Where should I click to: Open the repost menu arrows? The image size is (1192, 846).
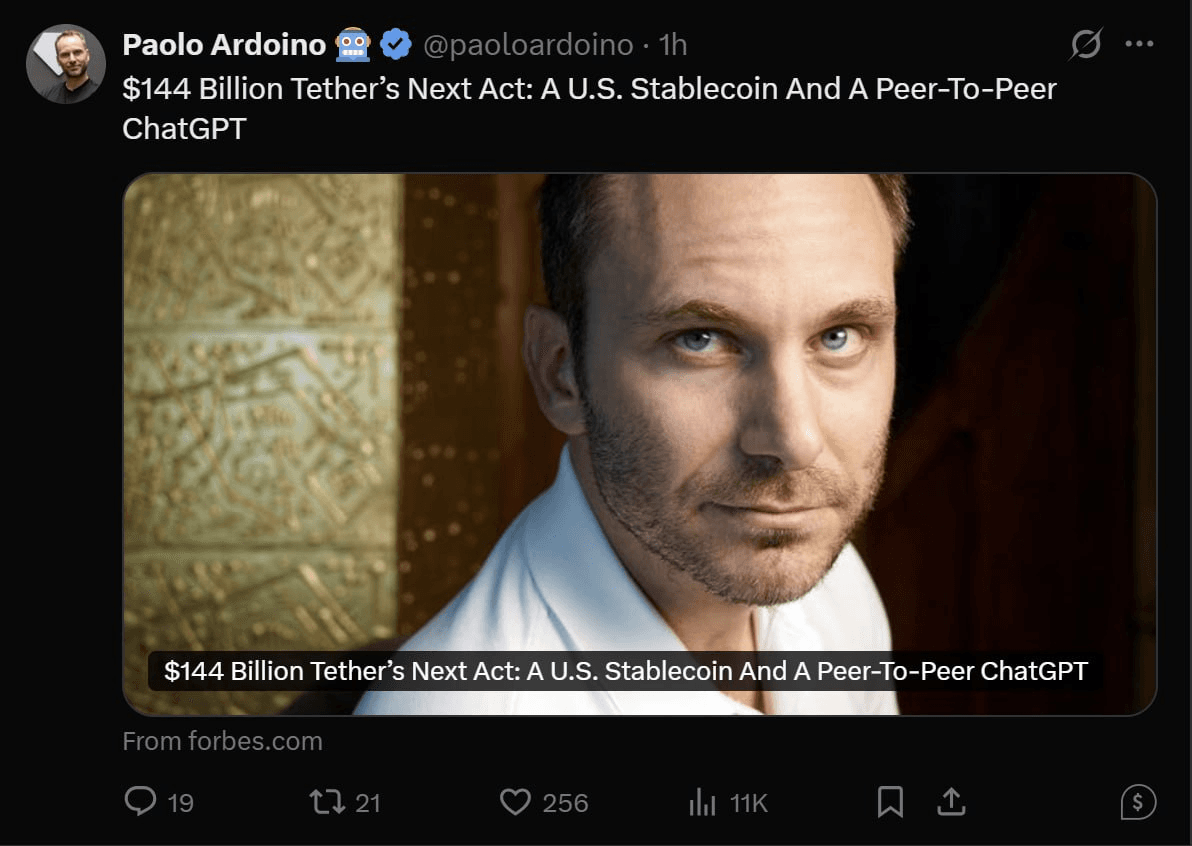[x=327, y=801]
